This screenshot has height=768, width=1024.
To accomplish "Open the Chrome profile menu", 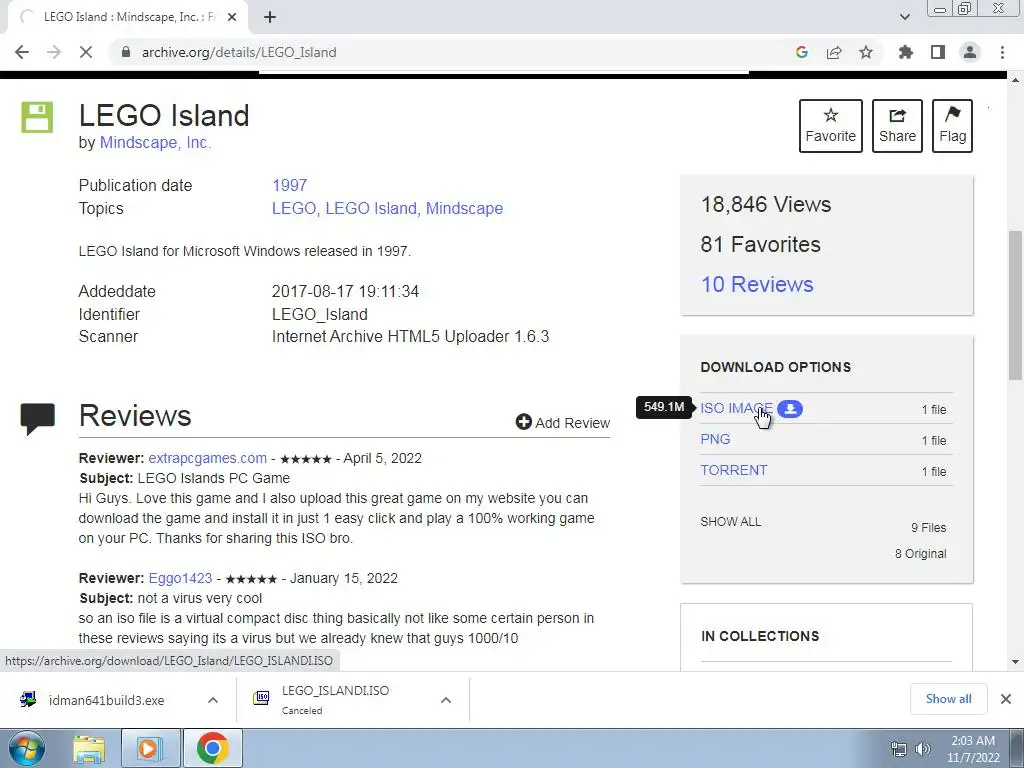I will [x=970, y=52].
